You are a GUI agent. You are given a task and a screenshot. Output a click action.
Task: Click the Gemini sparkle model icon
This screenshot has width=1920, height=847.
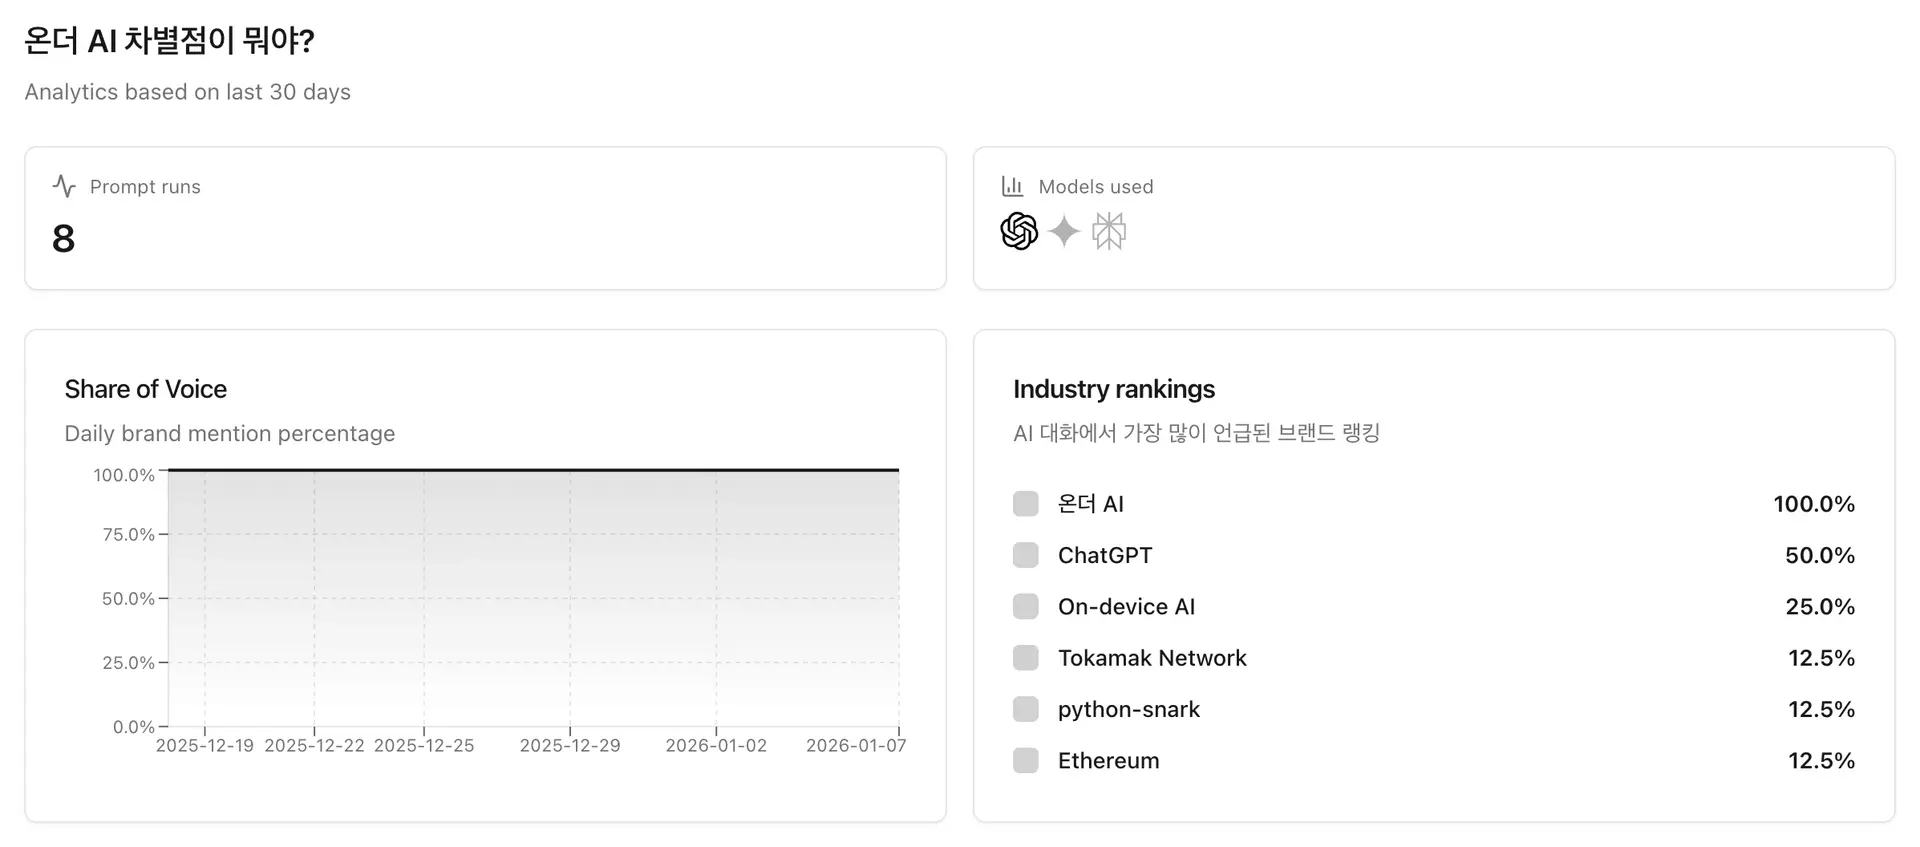[x=1064, y=231]
